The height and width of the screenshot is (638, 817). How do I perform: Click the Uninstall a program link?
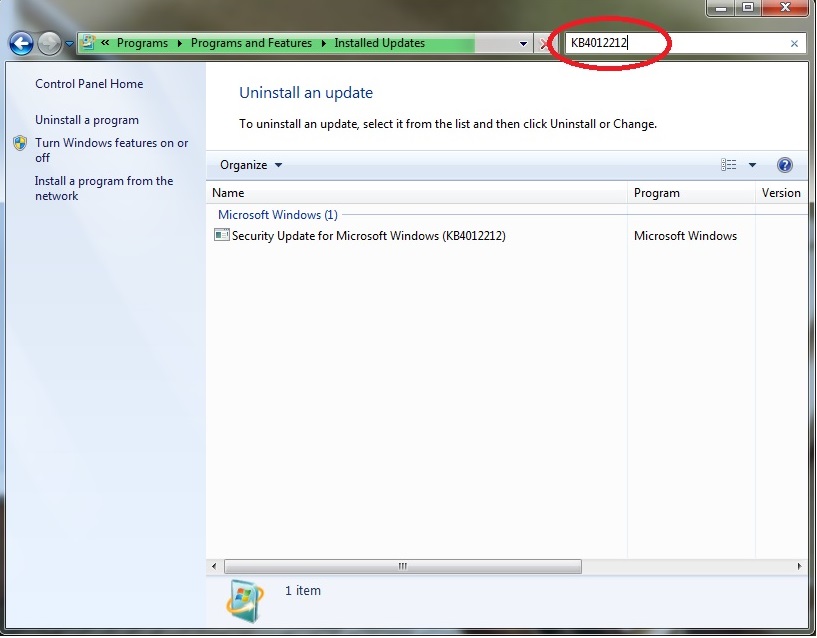pyautogui.click(x=87, y=120)
